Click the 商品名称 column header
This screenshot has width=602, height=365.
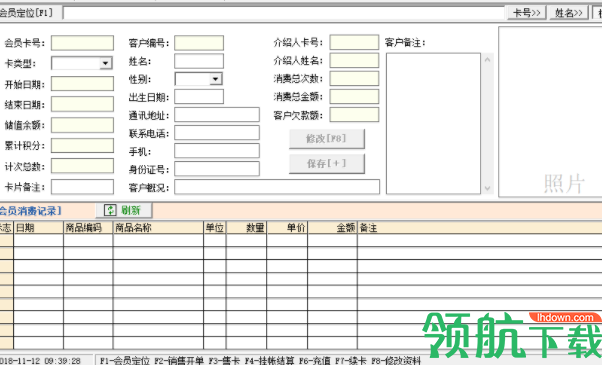point(158,228)
